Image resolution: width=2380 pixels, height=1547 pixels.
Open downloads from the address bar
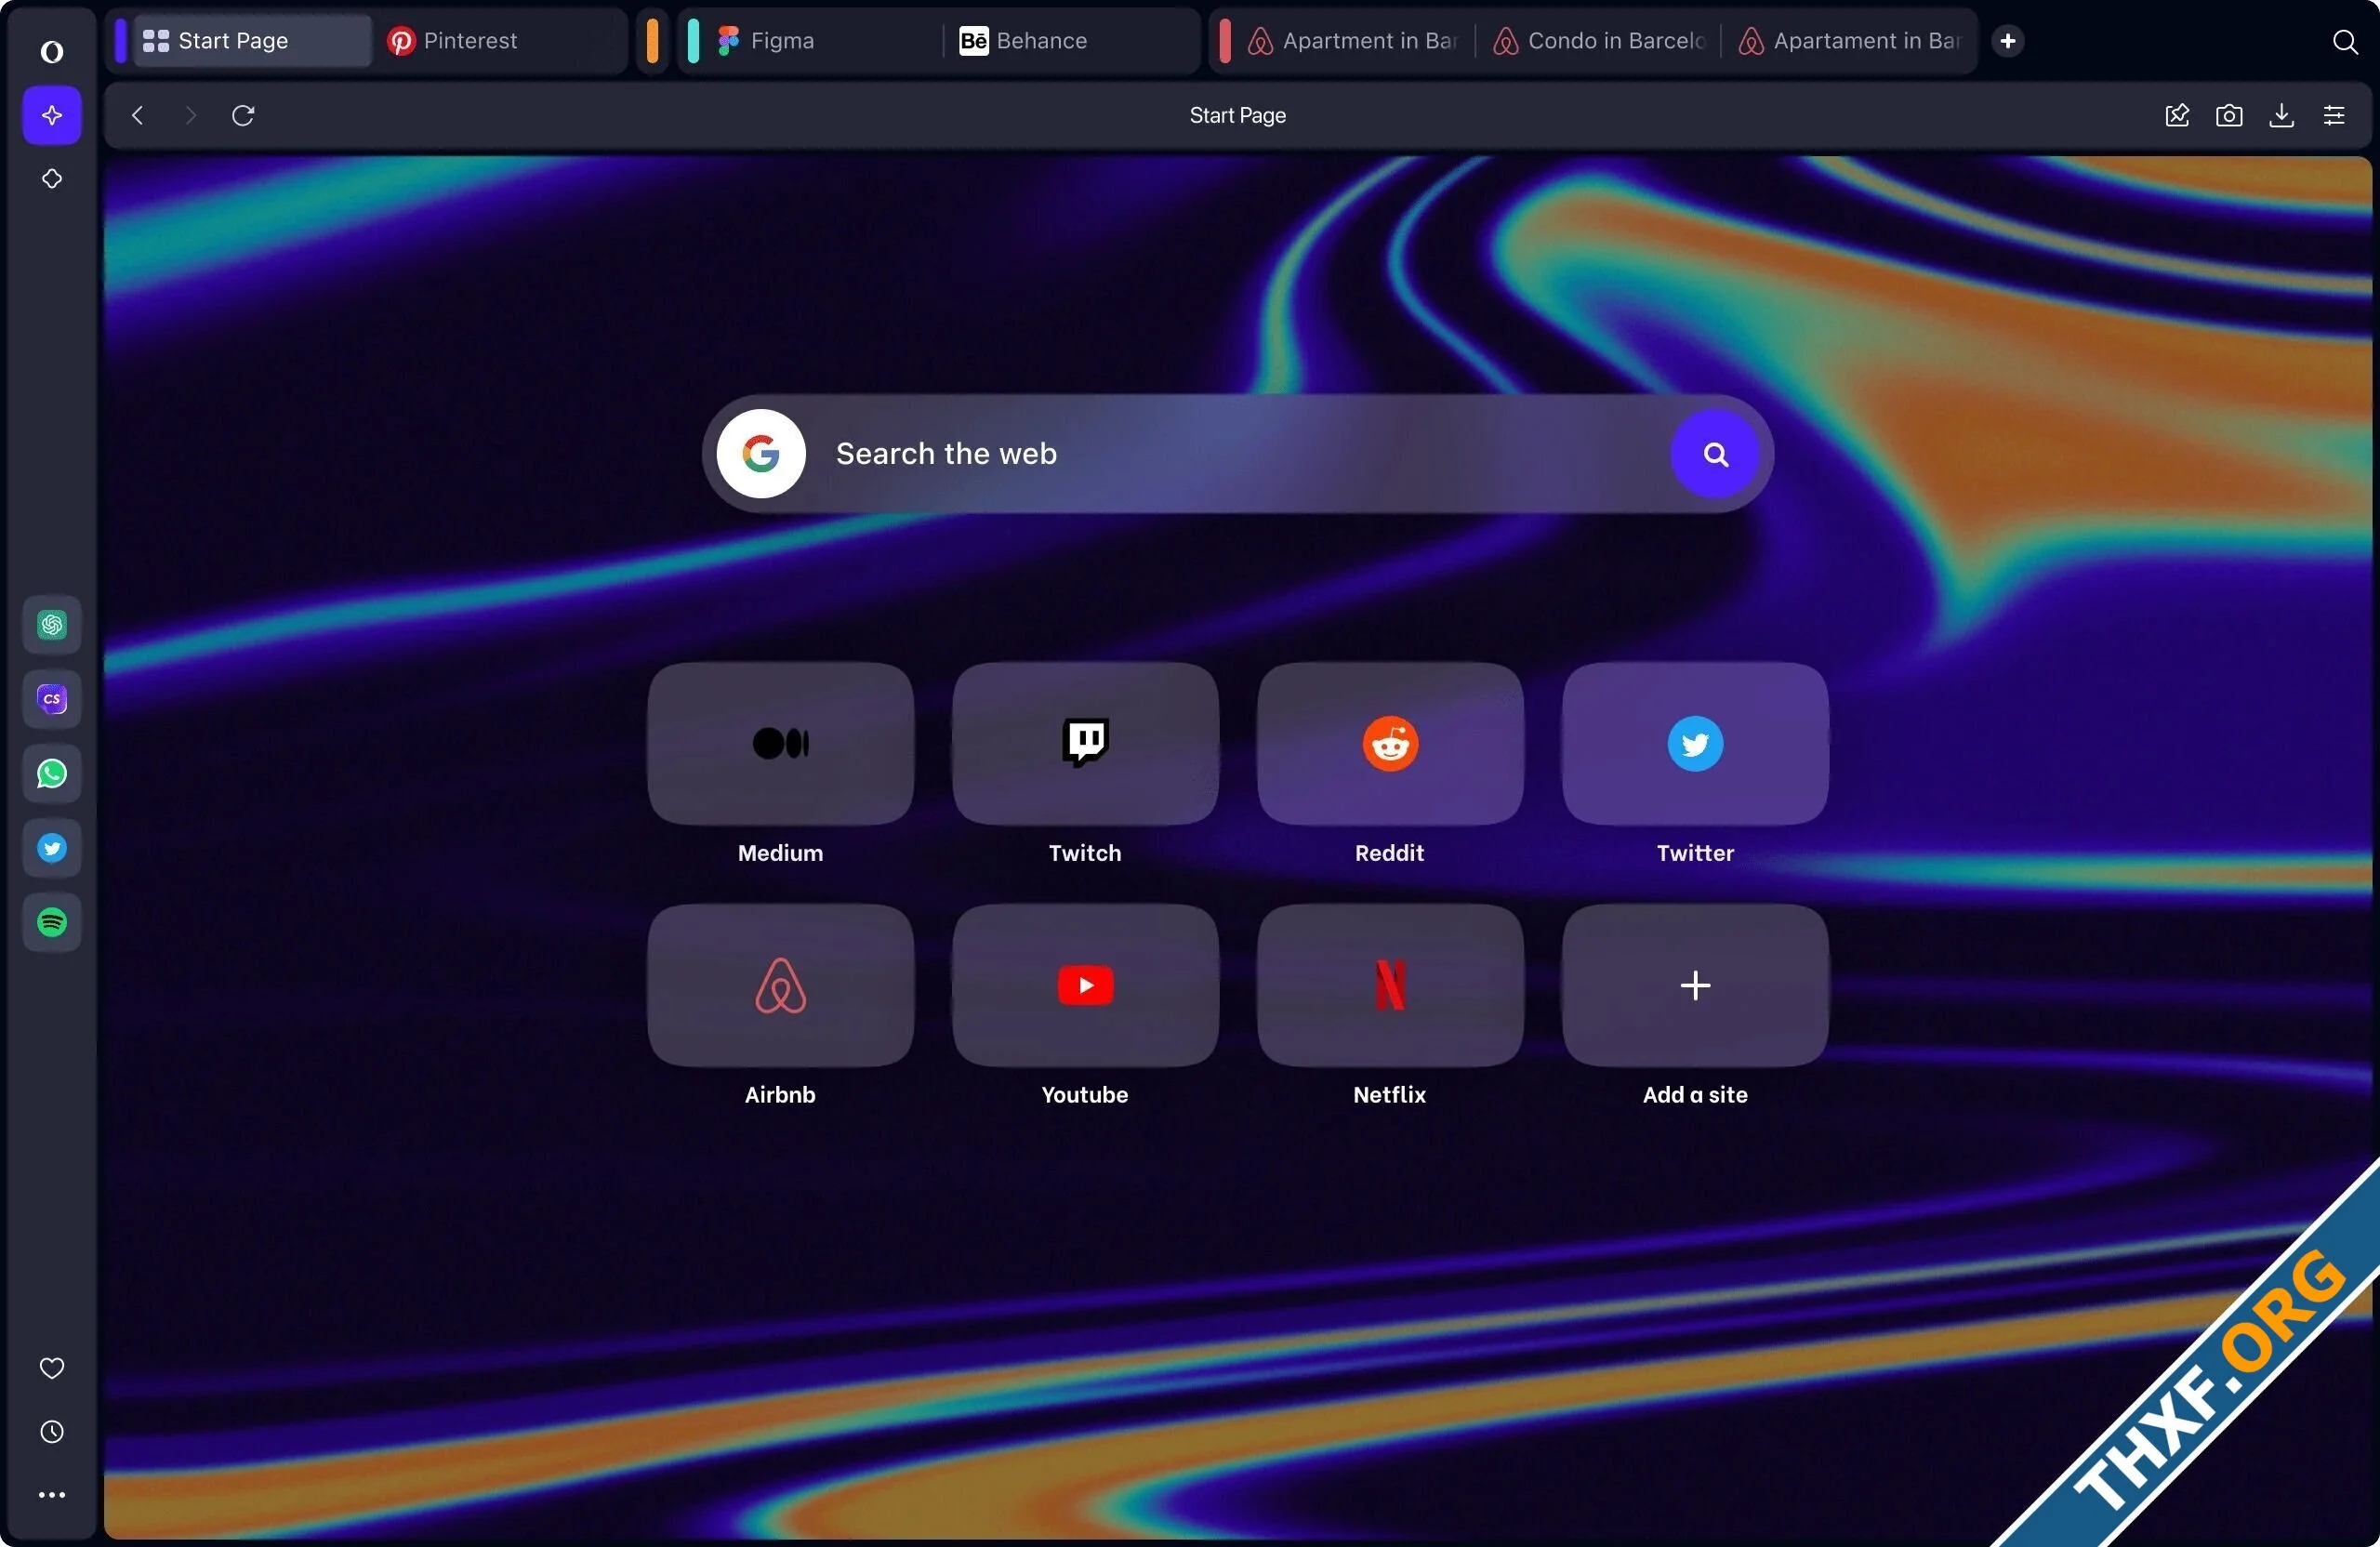[x=2281, y=115]
